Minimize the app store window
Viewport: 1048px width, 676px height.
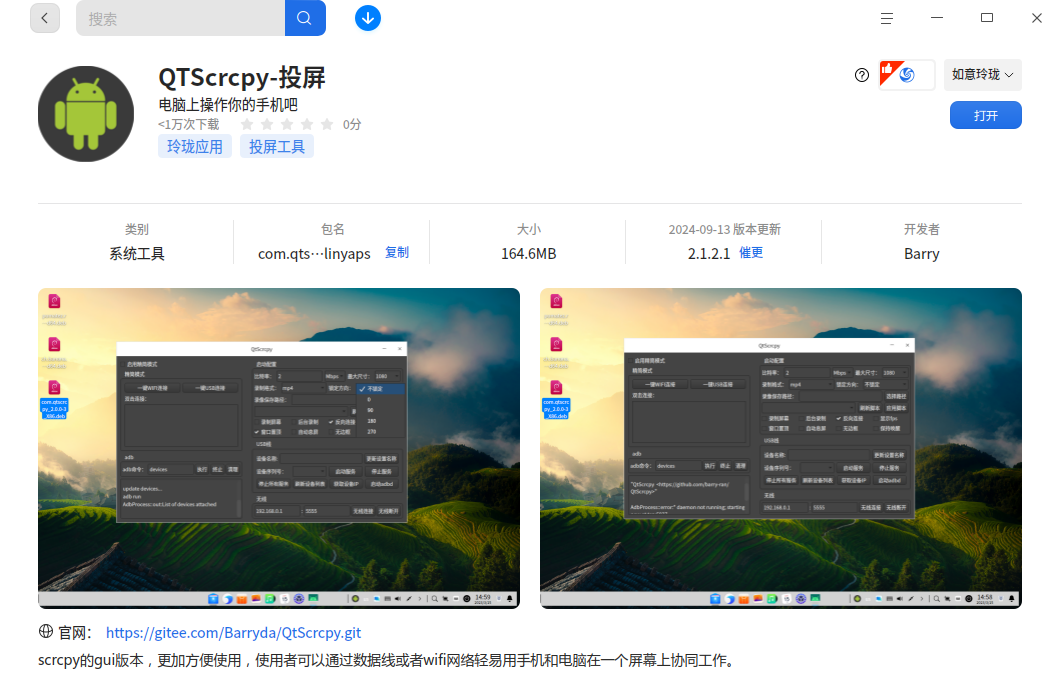click(937, 18)
